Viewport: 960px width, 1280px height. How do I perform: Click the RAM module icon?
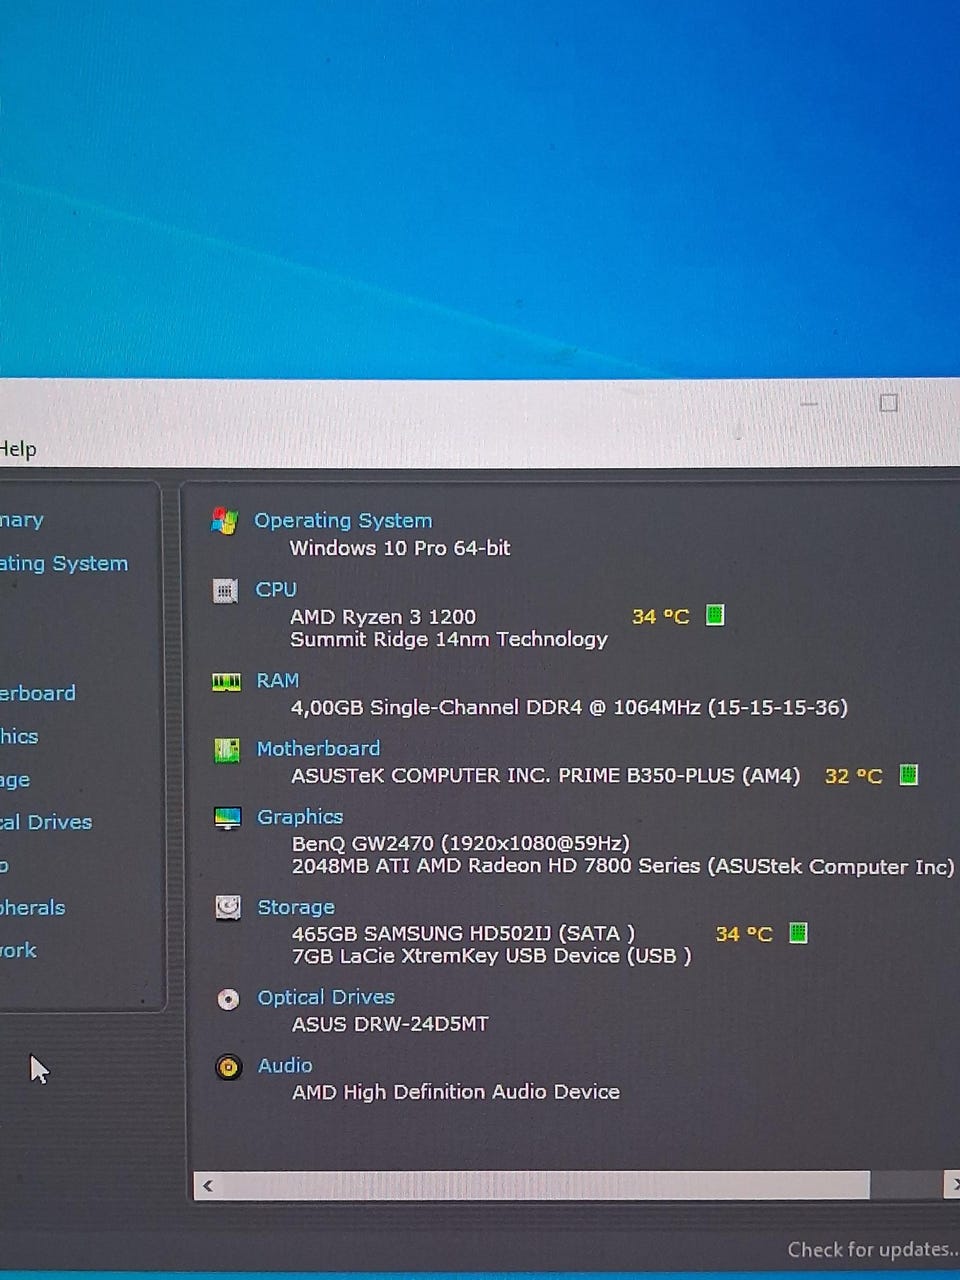click(227, 682)
